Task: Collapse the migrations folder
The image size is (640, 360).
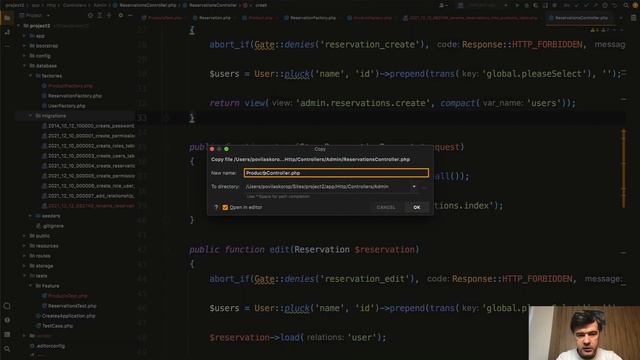Action: click(30, 116)
